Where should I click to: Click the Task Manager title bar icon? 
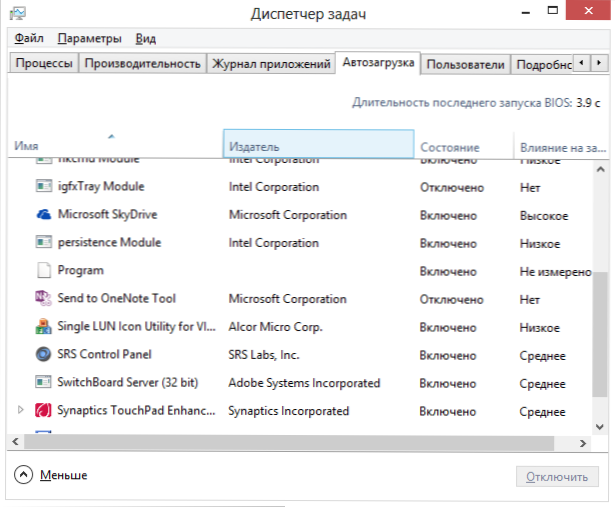(x=18, y=13)
